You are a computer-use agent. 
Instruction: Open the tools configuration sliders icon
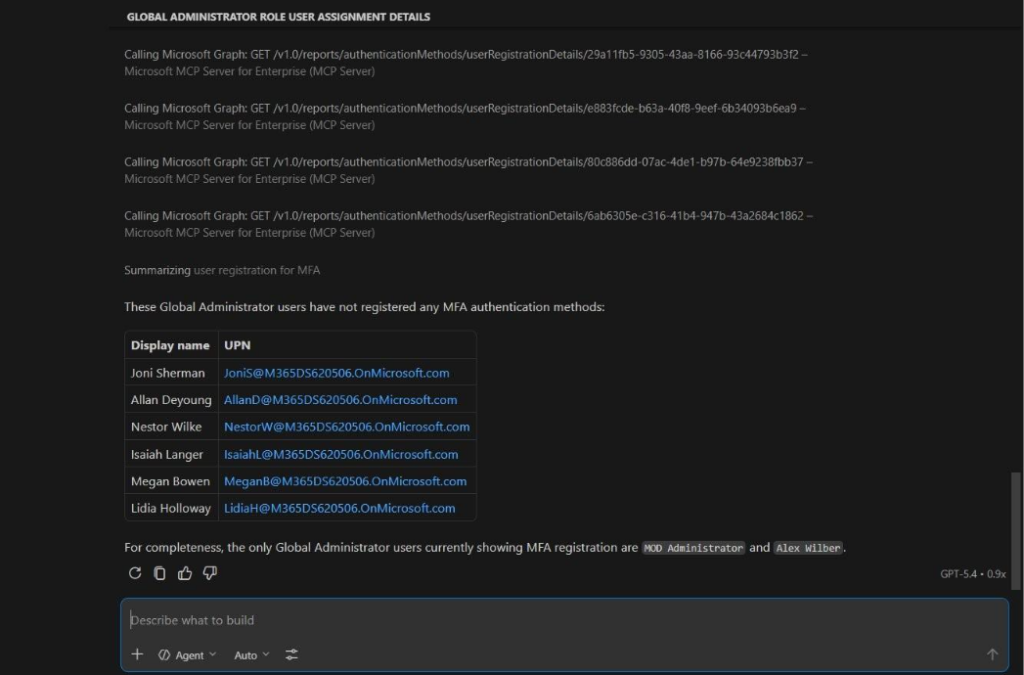pyautogui.click(x=292, y=655)
